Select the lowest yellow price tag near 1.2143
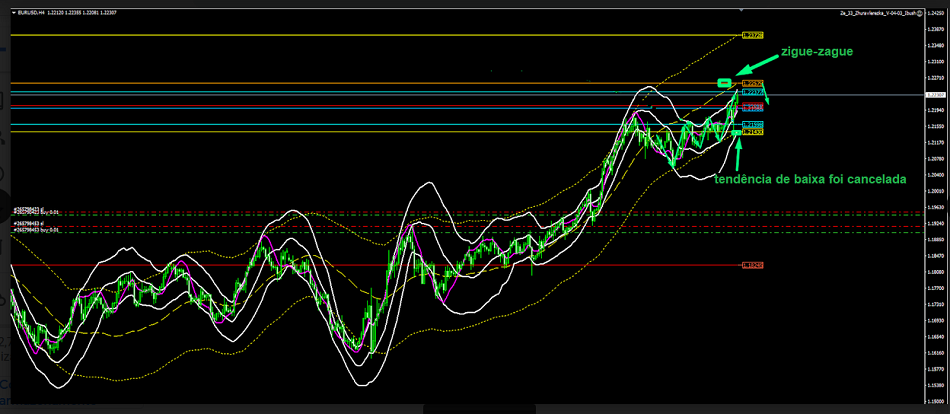 [753, 132]
